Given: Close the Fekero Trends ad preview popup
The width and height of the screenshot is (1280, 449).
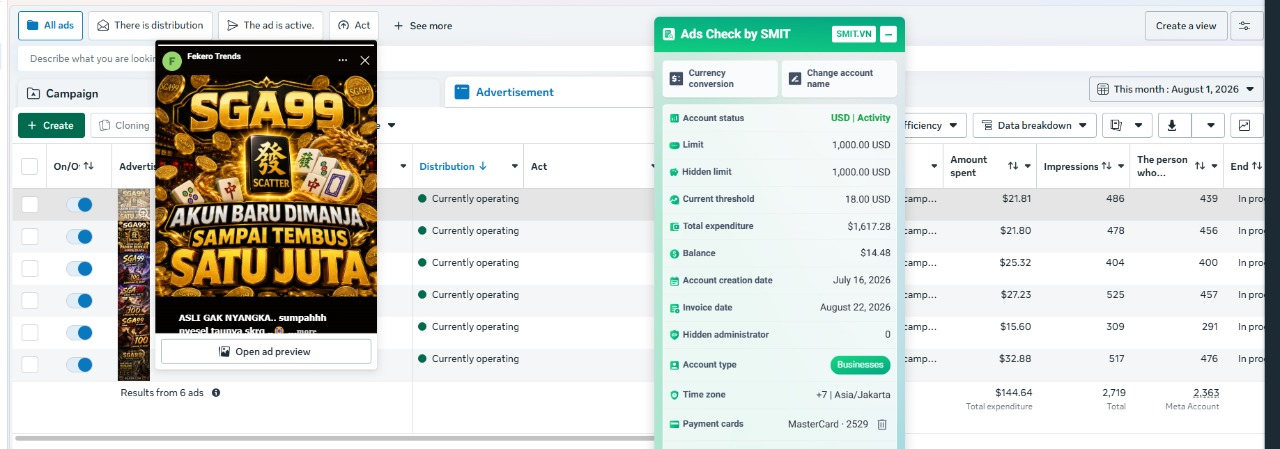Looking at the screenshot, I should (365, 60).
